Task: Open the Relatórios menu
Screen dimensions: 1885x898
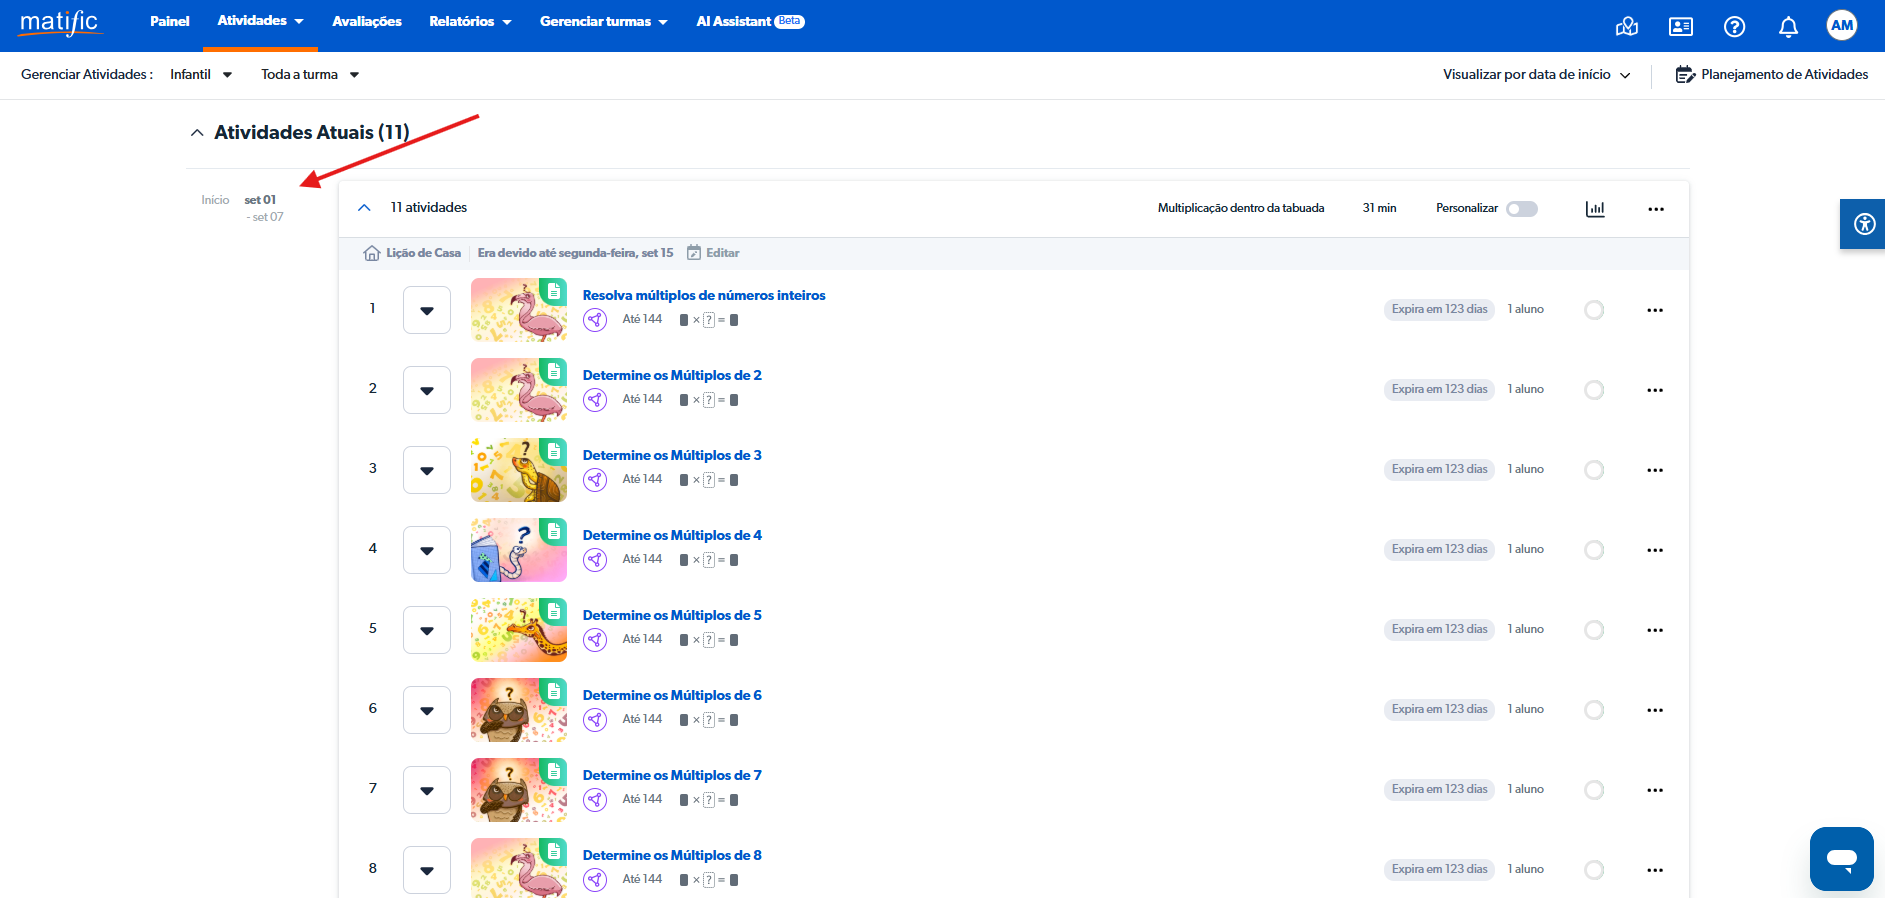Action: 470,21
